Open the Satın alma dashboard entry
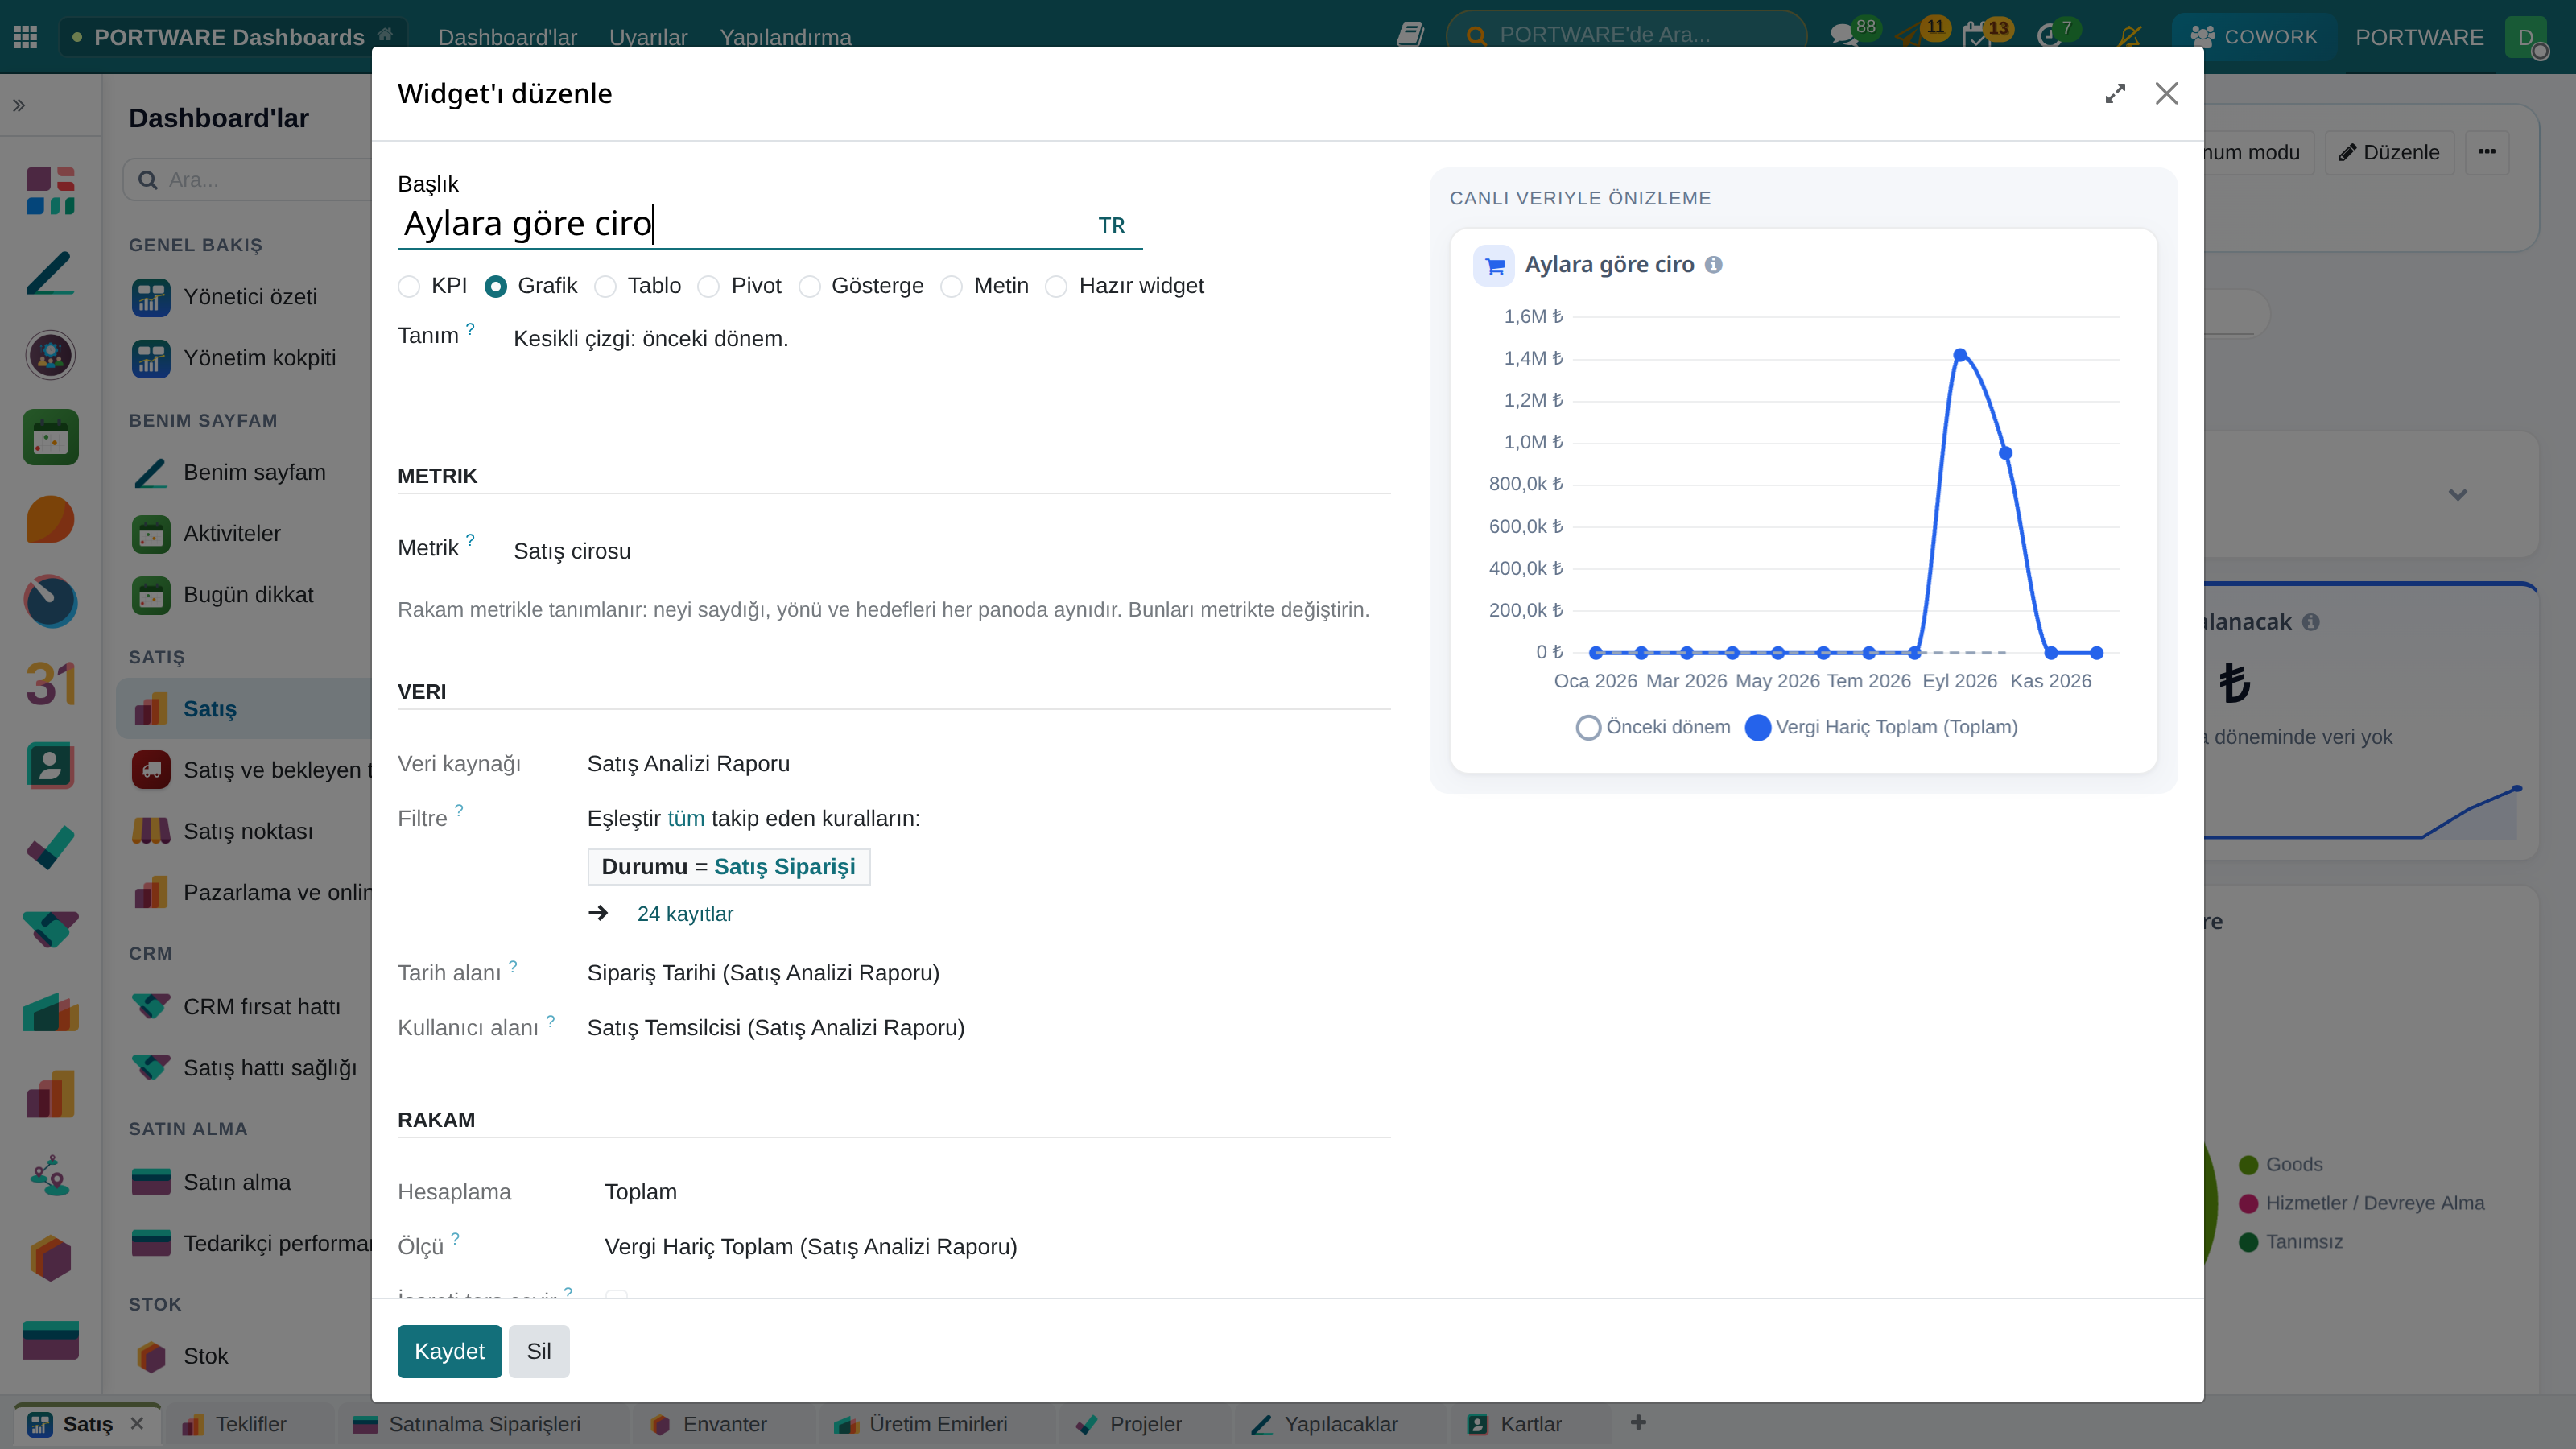The image size is (2576, 1449). [237, 1182]
